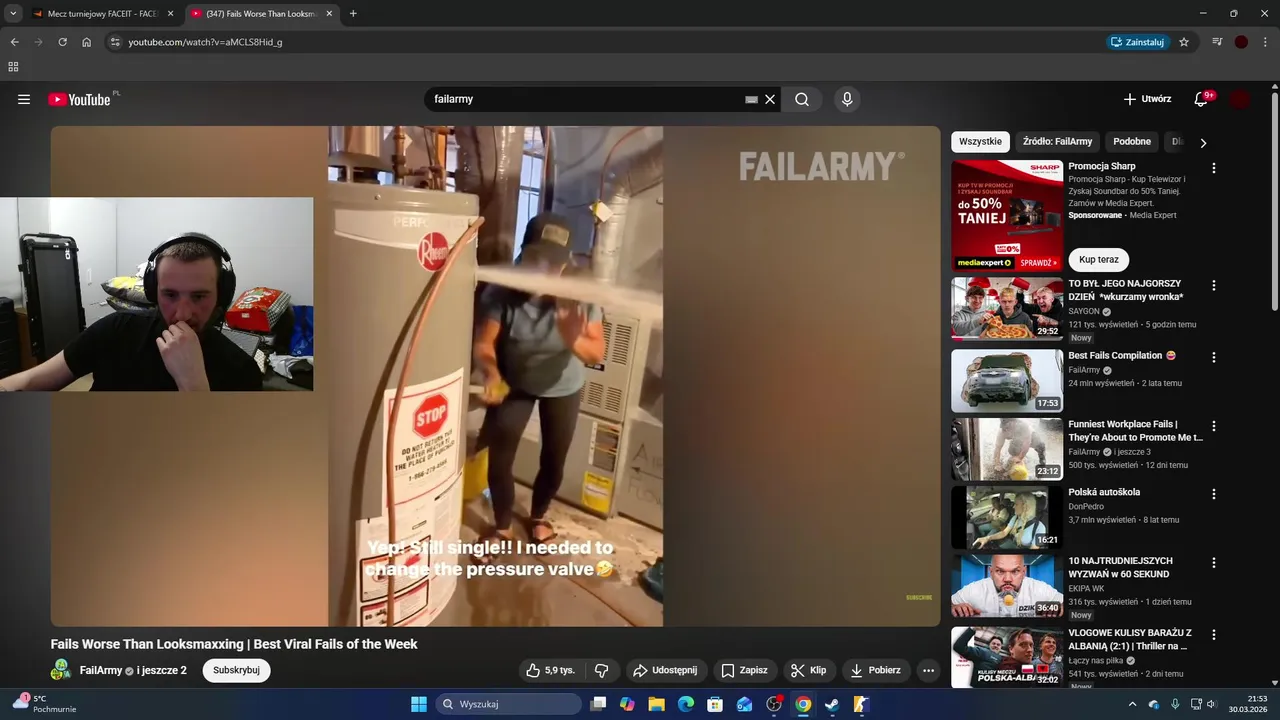1280x720 pixels.
Task: Install the YouTube app via Zainstaluj
Action: pos(1137,42)
